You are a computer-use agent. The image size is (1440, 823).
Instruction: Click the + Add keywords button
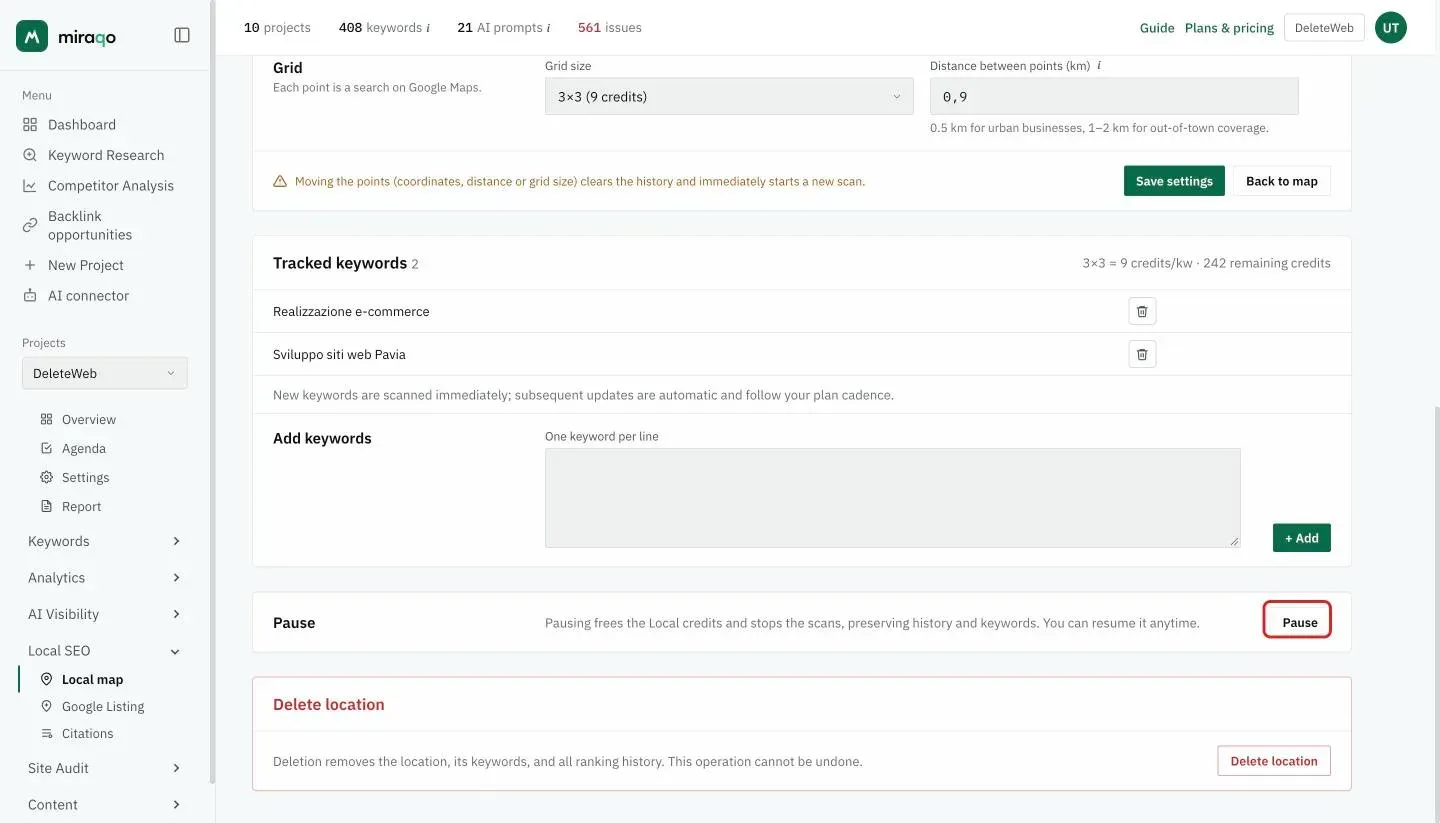(x=1302, y=538)
